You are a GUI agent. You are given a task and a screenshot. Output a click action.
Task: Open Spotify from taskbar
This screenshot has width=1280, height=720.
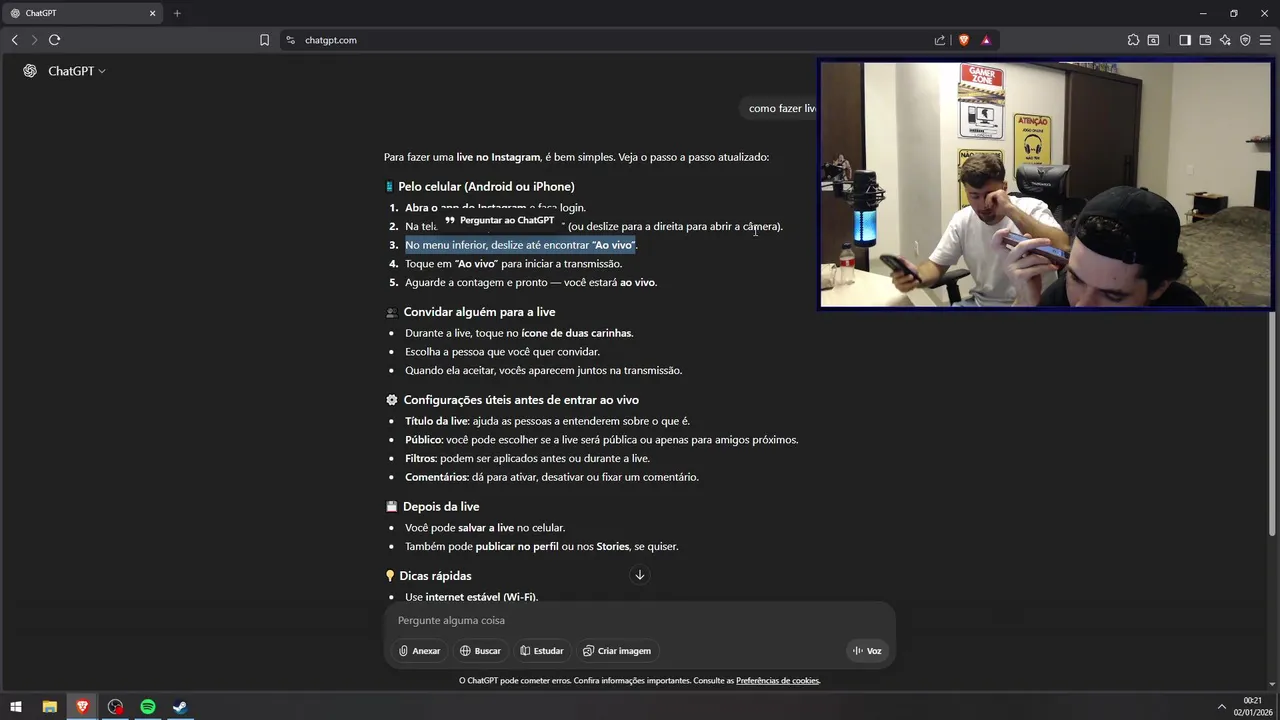click(x=148, y=707)
